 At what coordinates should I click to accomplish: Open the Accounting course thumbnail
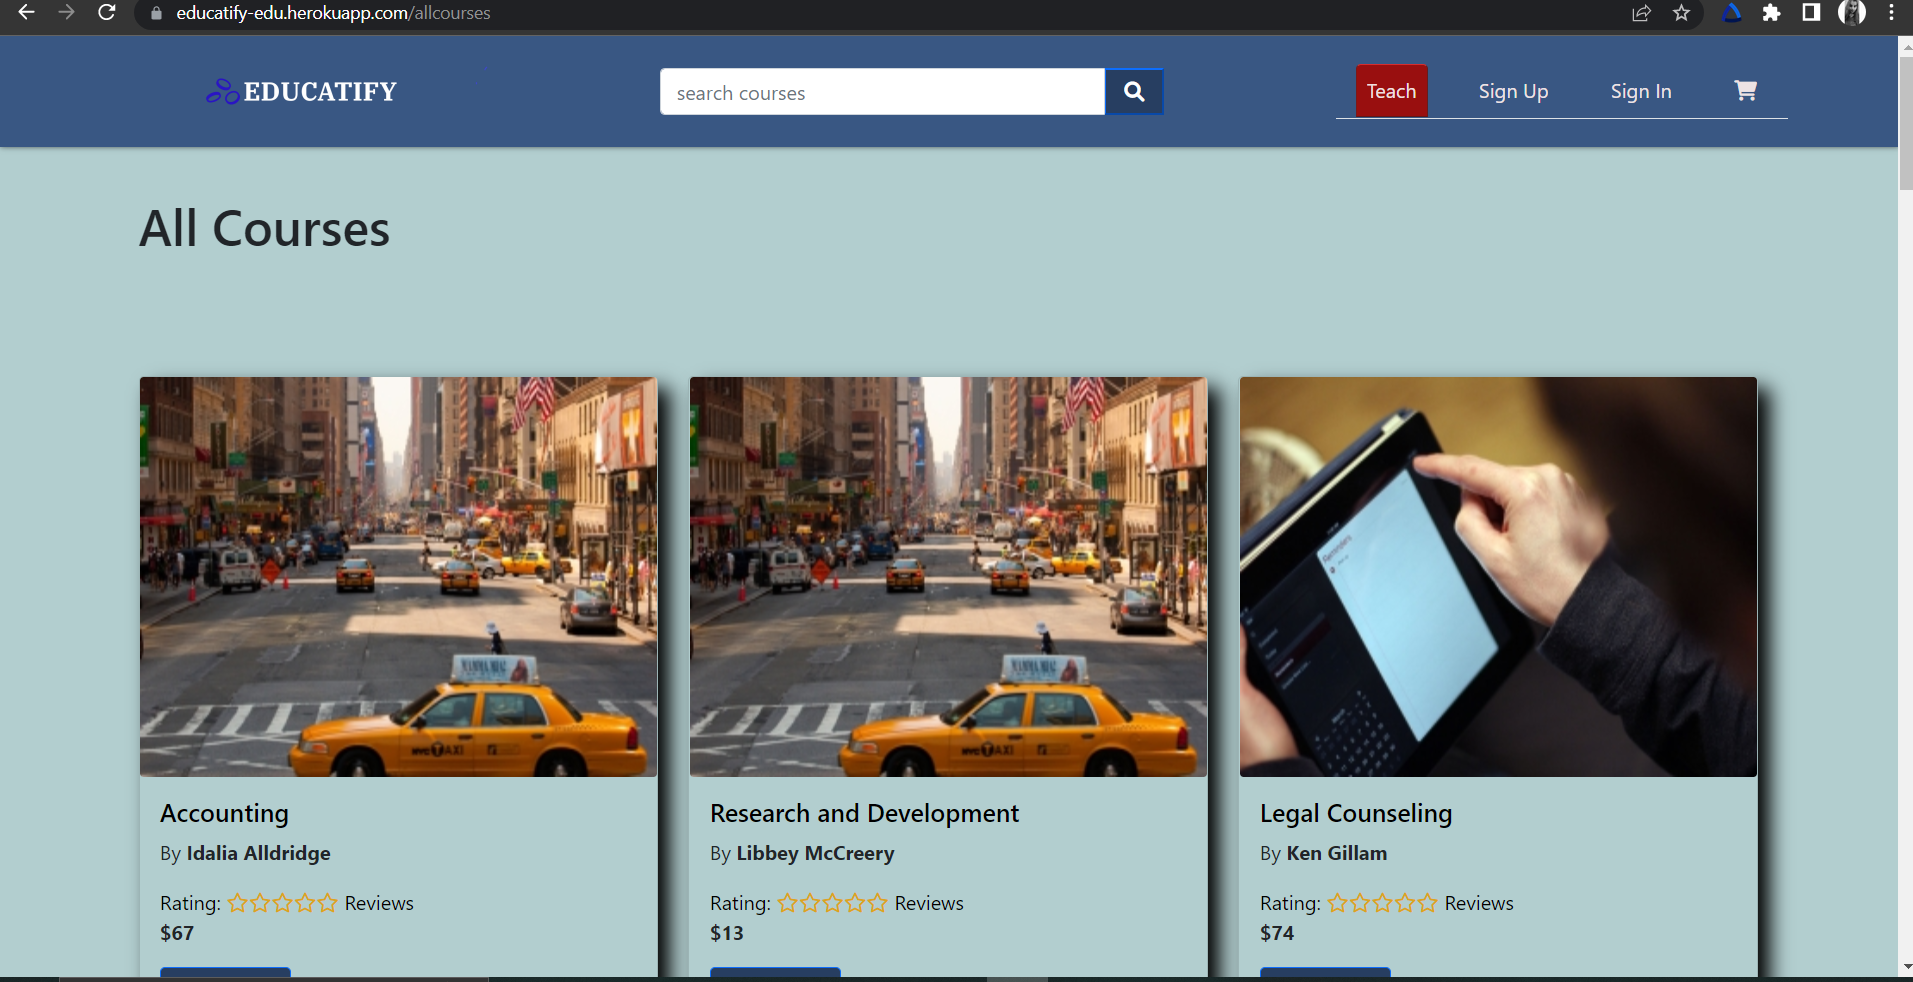click(x=398, y=576)
